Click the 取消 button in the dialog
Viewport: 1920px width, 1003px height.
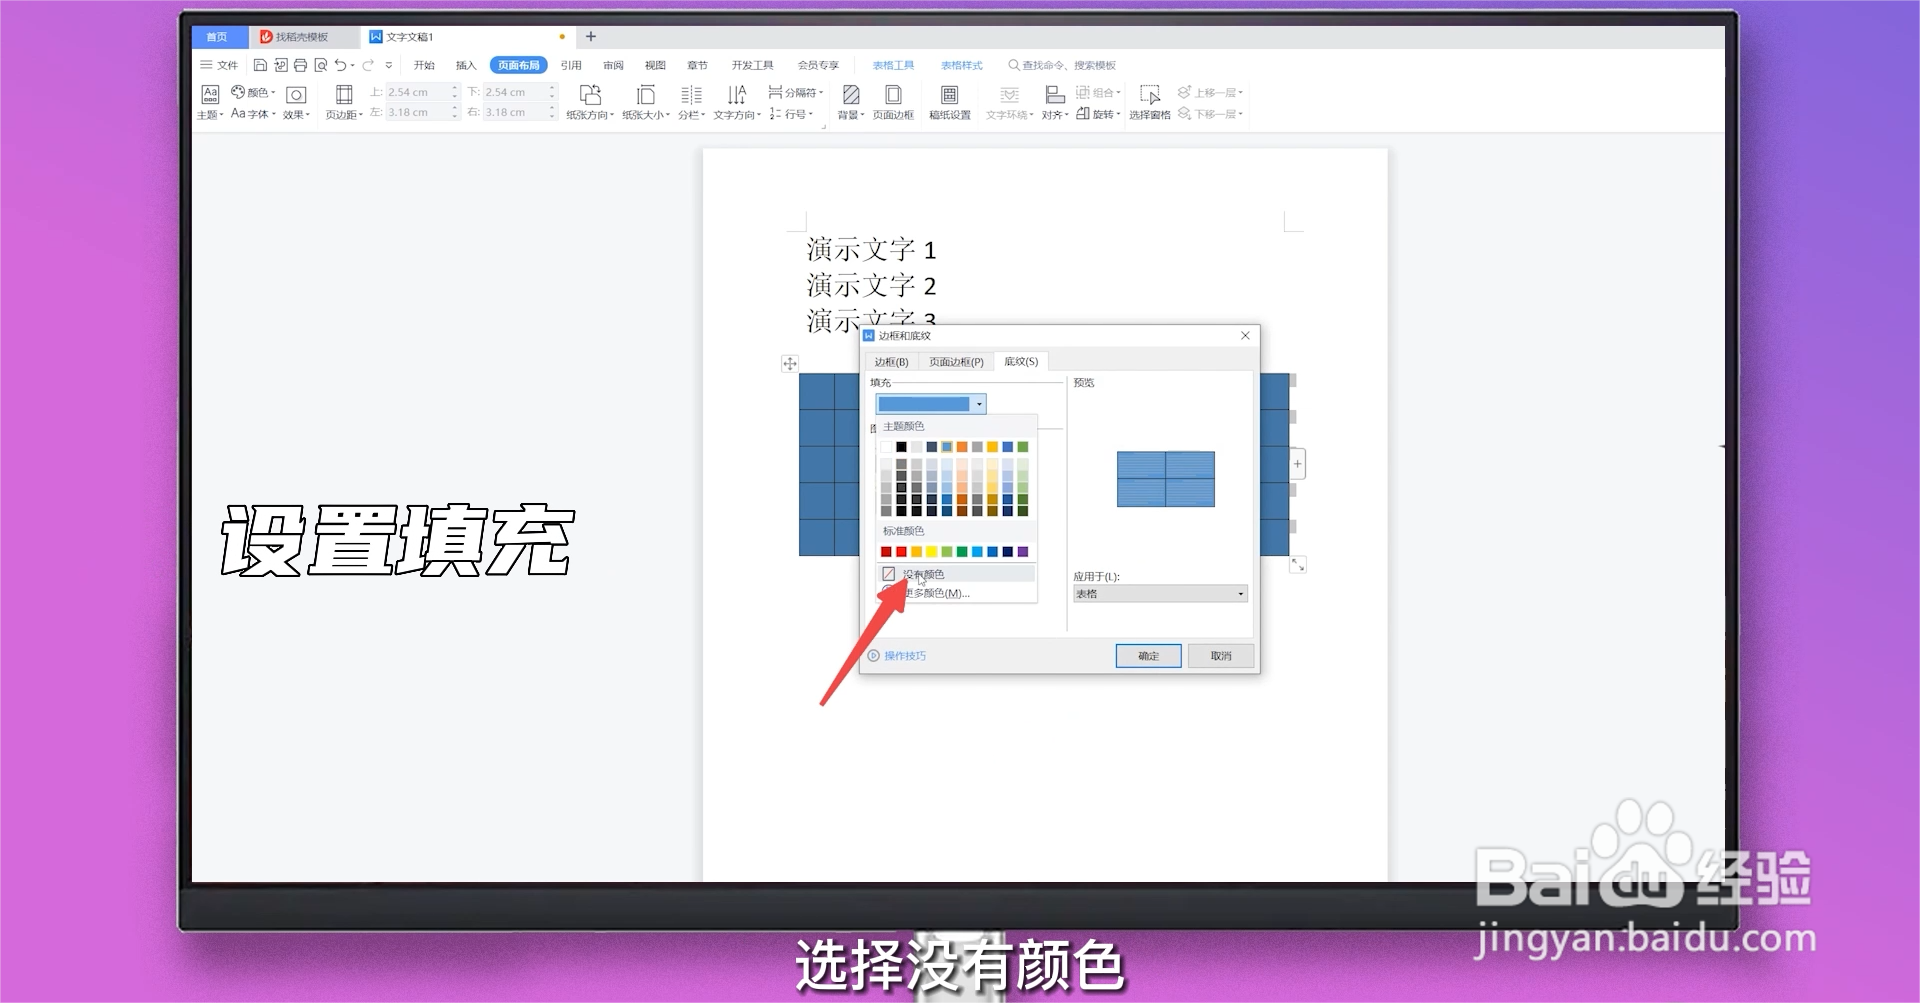[1220, 655]
